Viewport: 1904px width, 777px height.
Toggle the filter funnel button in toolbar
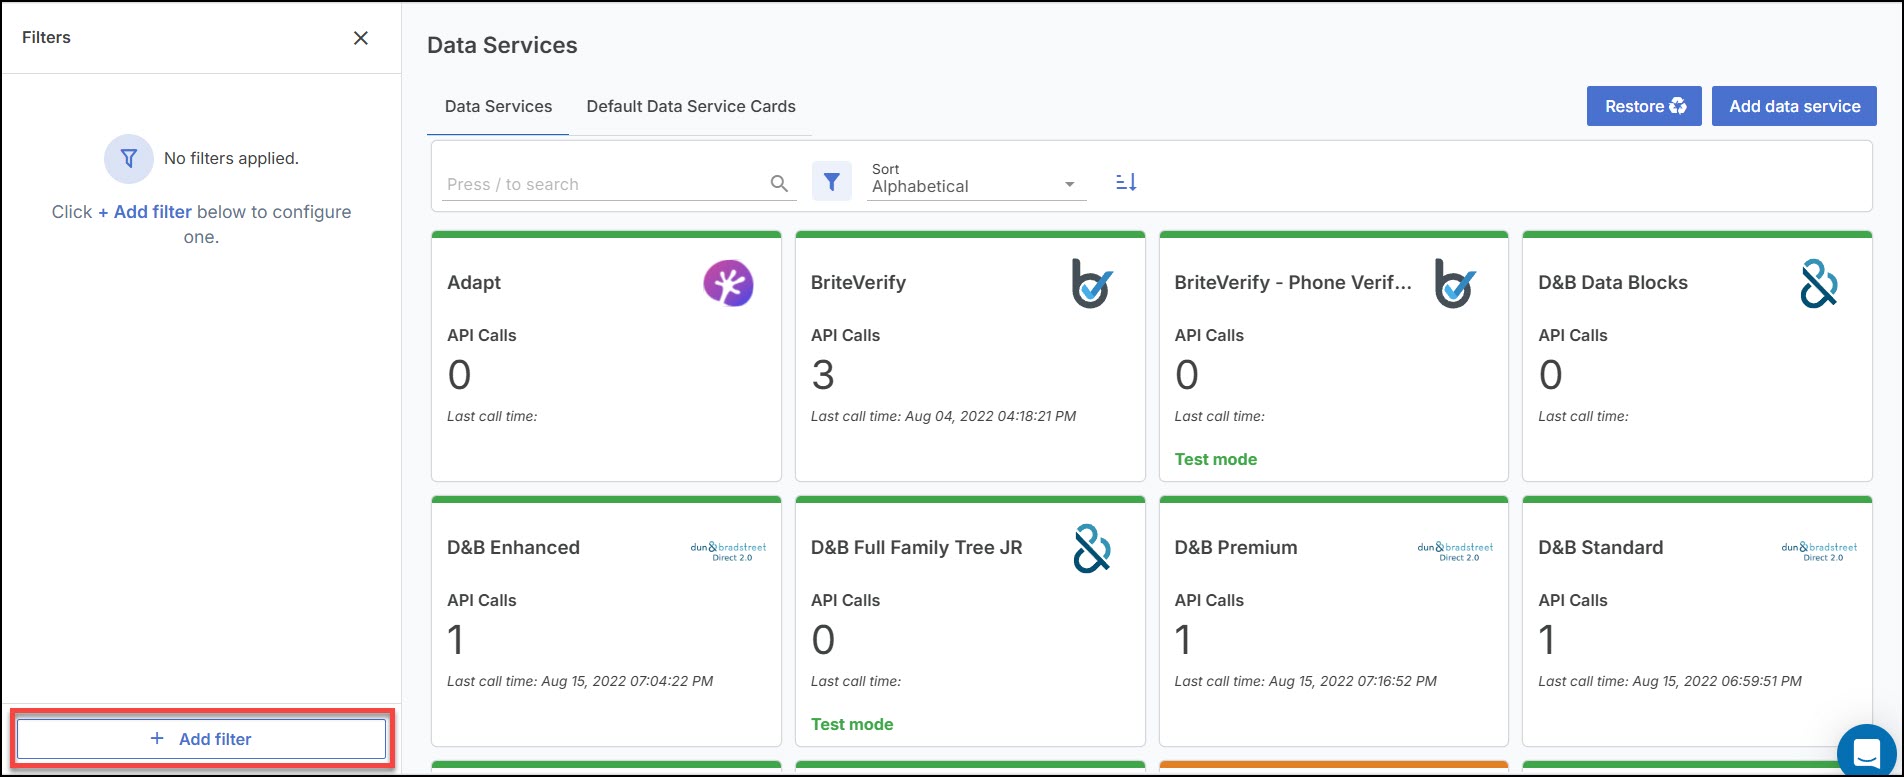tap(831, 182)
